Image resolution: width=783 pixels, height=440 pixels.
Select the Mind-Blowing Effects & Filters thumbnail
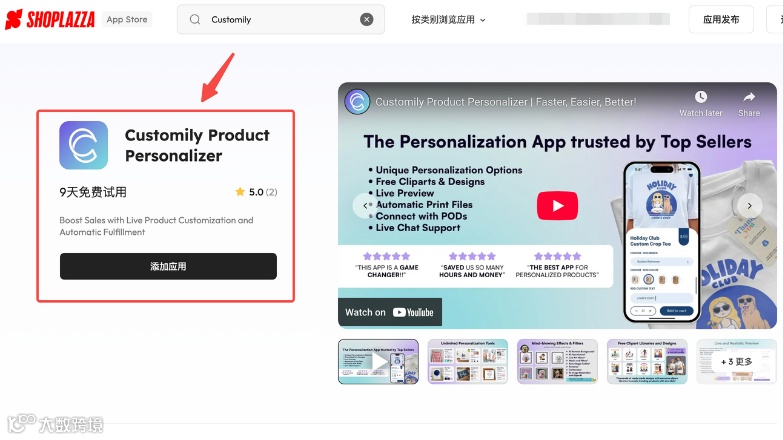click(x=557, y=362)
